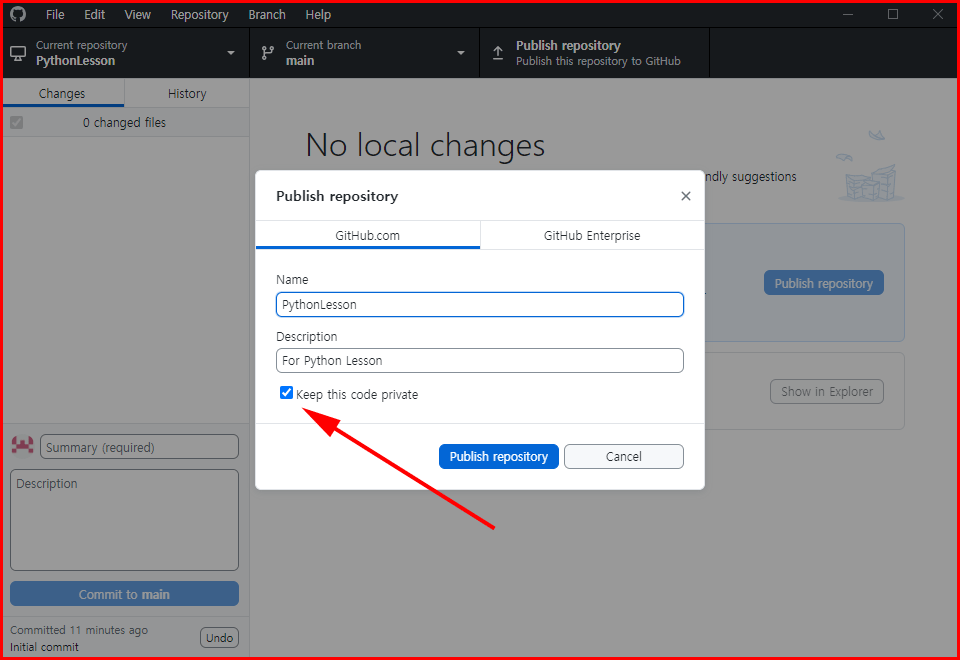Focus the Summary (required) commit field

139,447
